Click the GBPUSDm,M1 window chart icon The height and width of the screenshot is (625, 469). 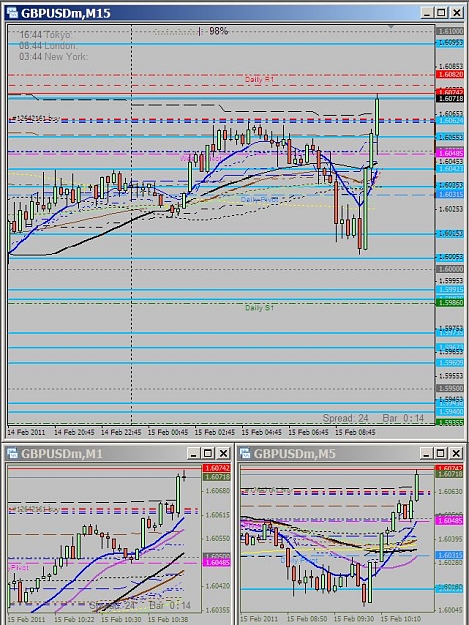[x=12, y=453]
